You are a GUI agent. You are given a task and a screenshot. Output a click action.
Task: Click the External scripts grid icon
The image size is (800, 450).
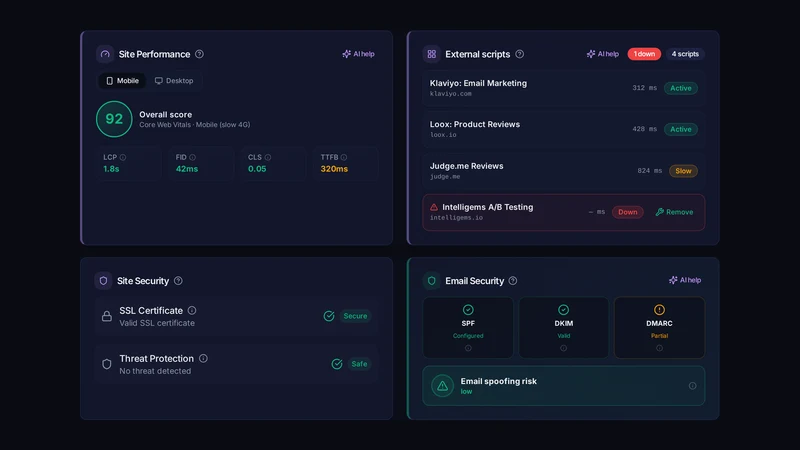coord(432,54)
